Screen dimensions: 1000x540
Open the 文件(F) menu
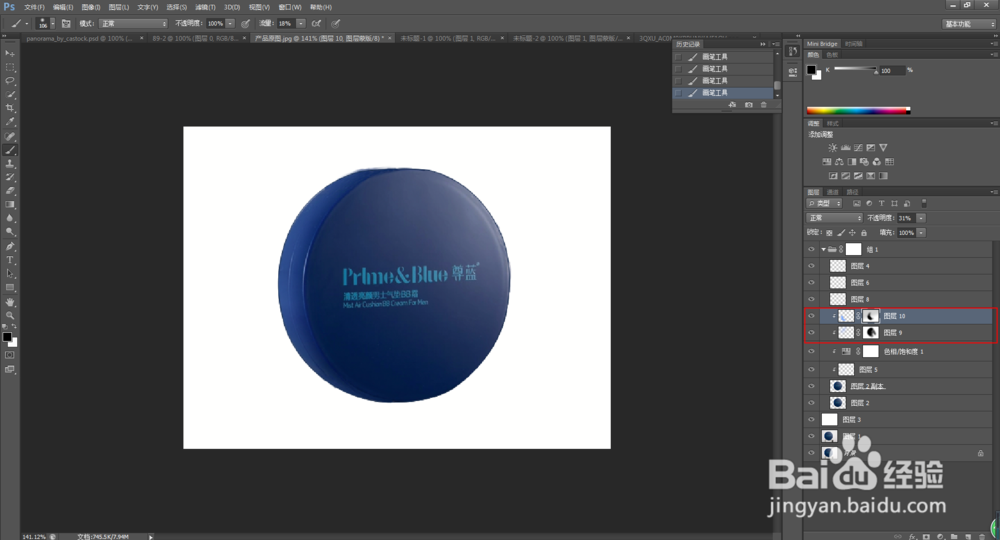click(x=34, y=7)
